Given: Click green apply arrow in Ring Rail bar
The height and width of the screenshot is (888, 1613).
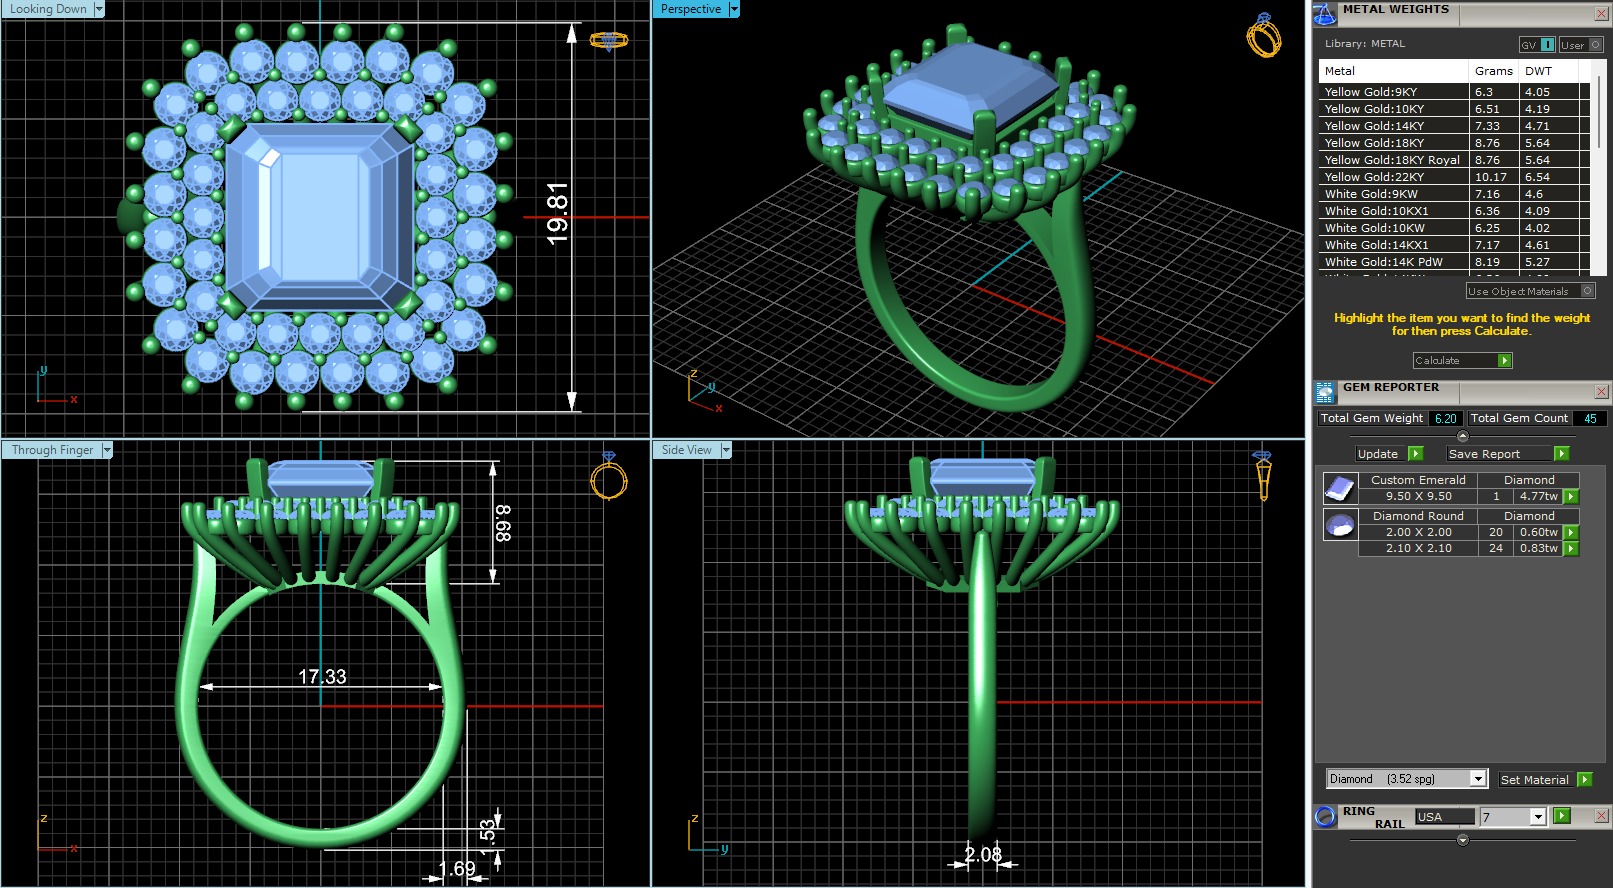Looking at the screenshot, I should pos(1562,816).
